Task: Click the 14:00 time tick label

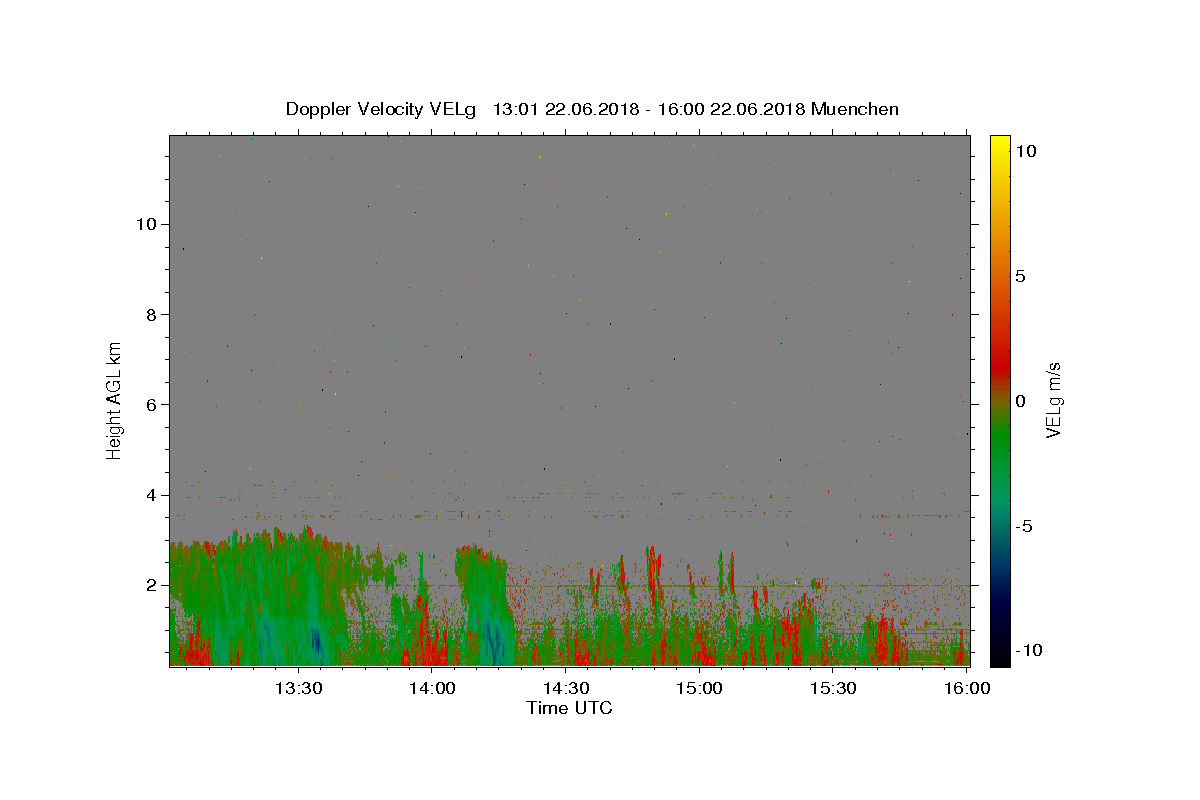Action: tap(432, 688)
